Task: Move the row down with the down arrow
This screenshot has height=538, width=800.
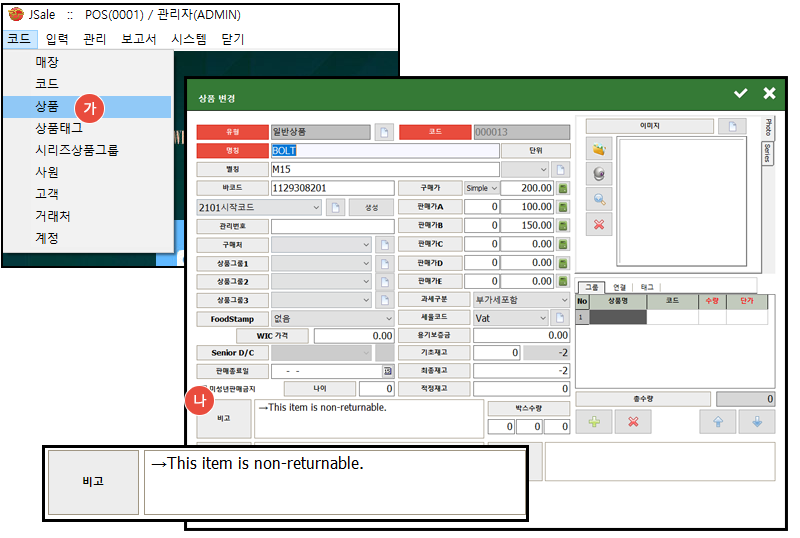Action: pyautogui.click(x=757, y=422)
